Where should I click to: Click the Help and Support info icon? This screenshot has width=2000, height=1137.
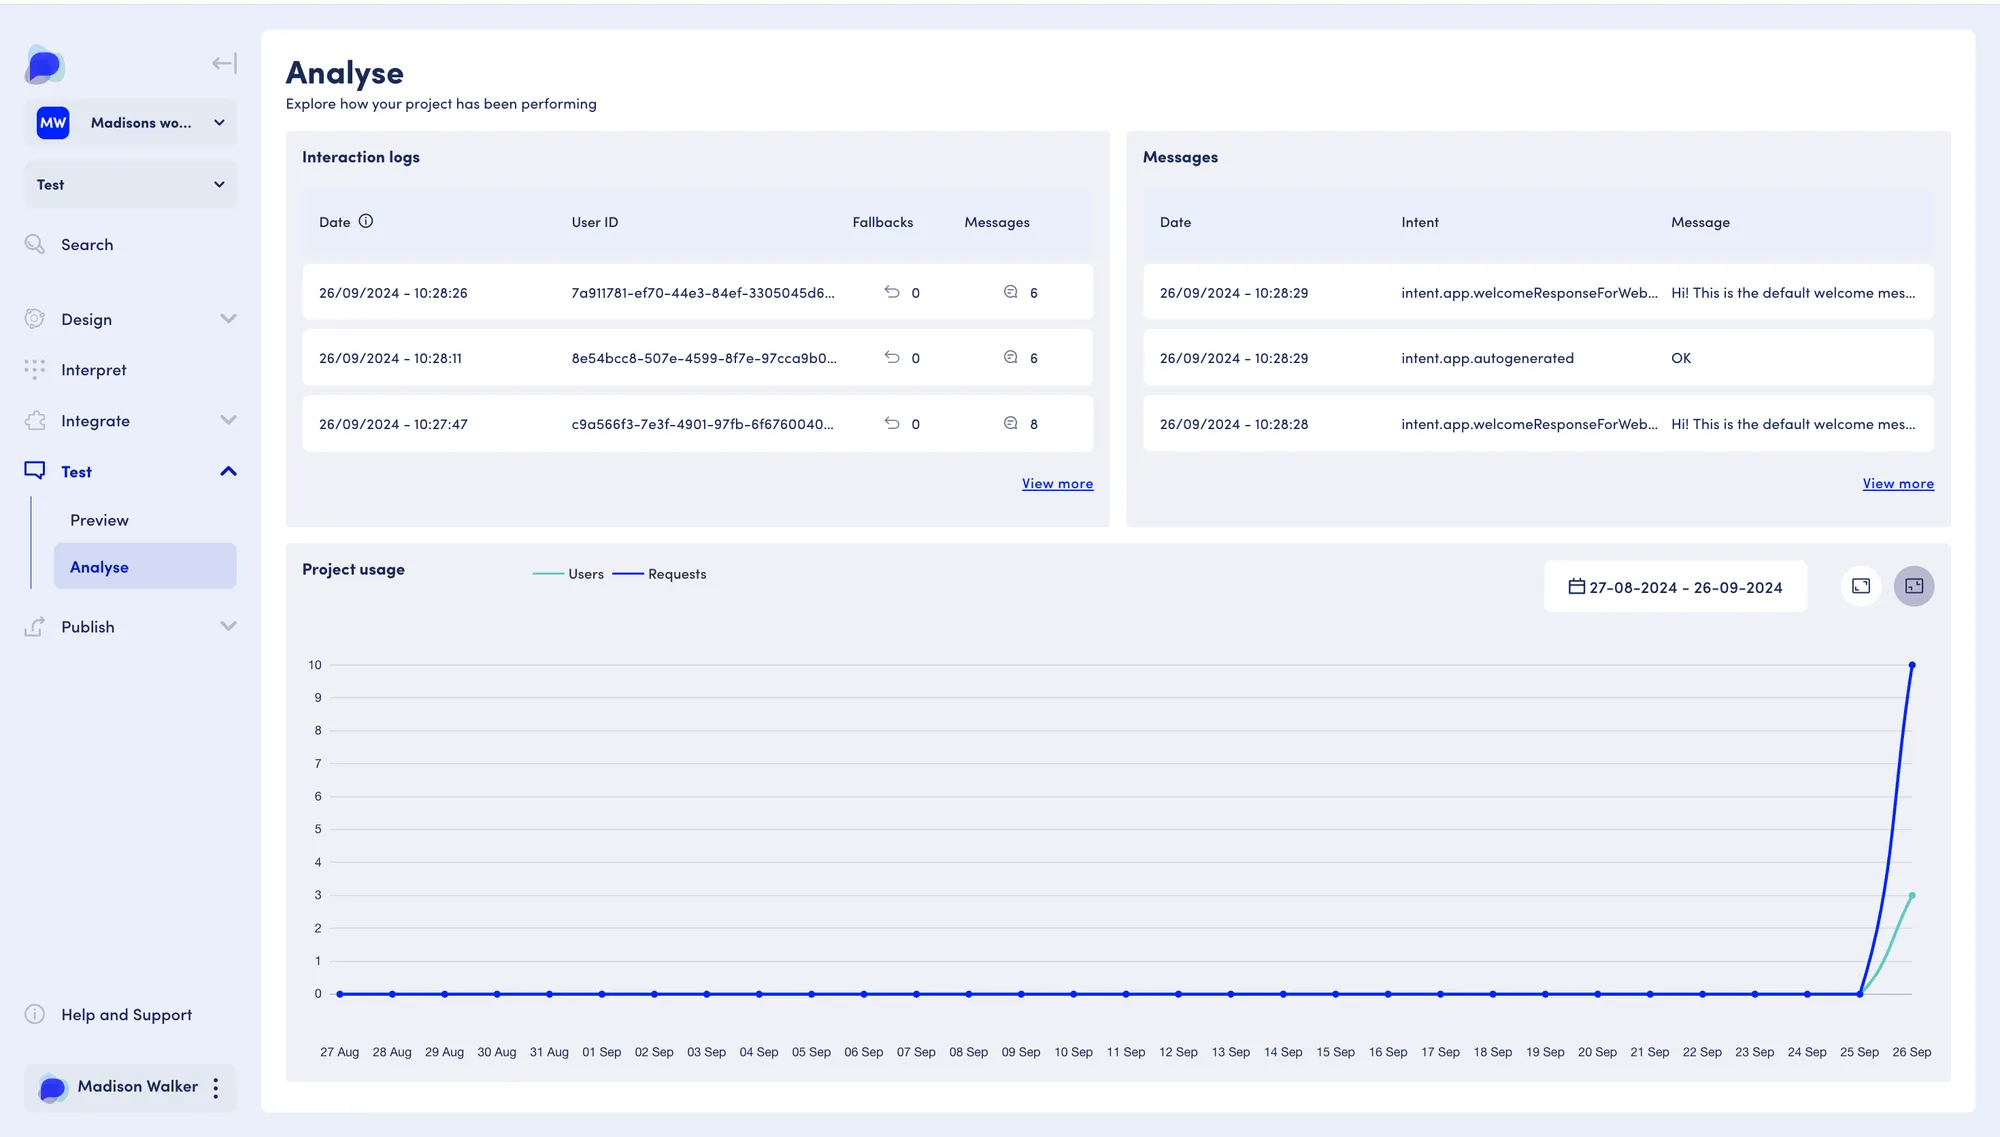click(x=35, y=1014)
